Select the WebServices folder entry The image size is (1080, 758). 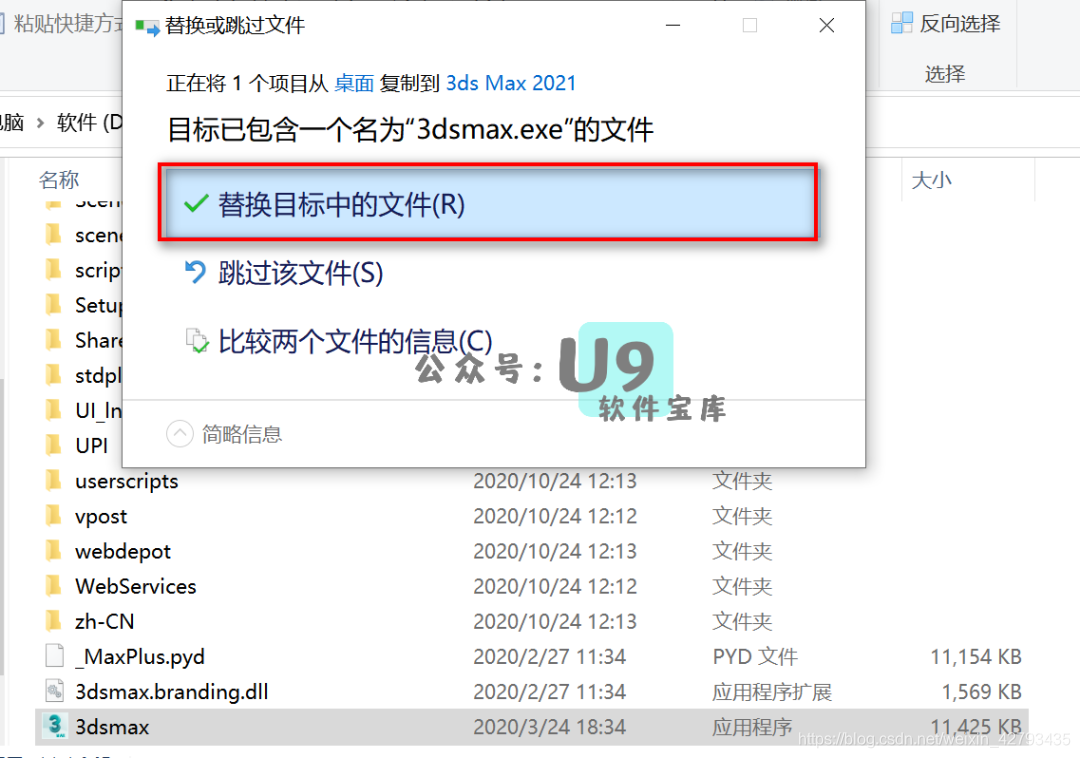135,586
